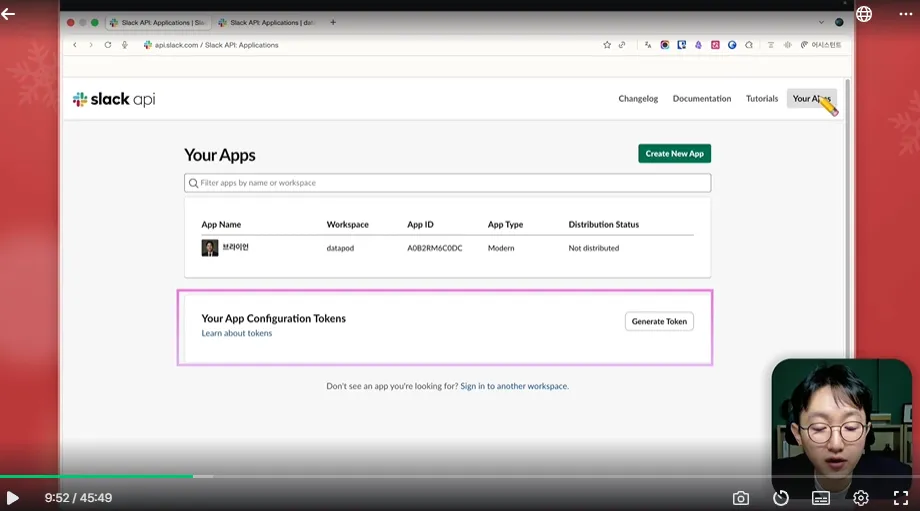Switch to the second Slack API tab

click(267, 22)
